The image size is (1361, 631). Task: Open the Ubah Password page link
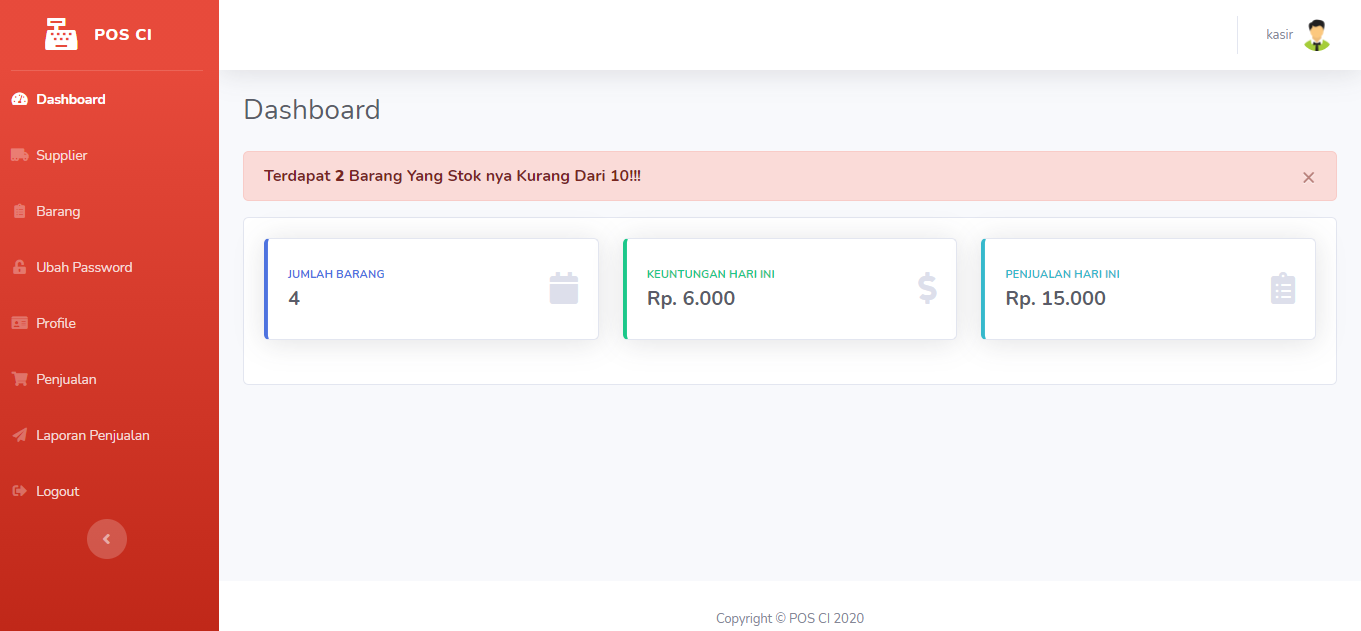coord(84,267)
